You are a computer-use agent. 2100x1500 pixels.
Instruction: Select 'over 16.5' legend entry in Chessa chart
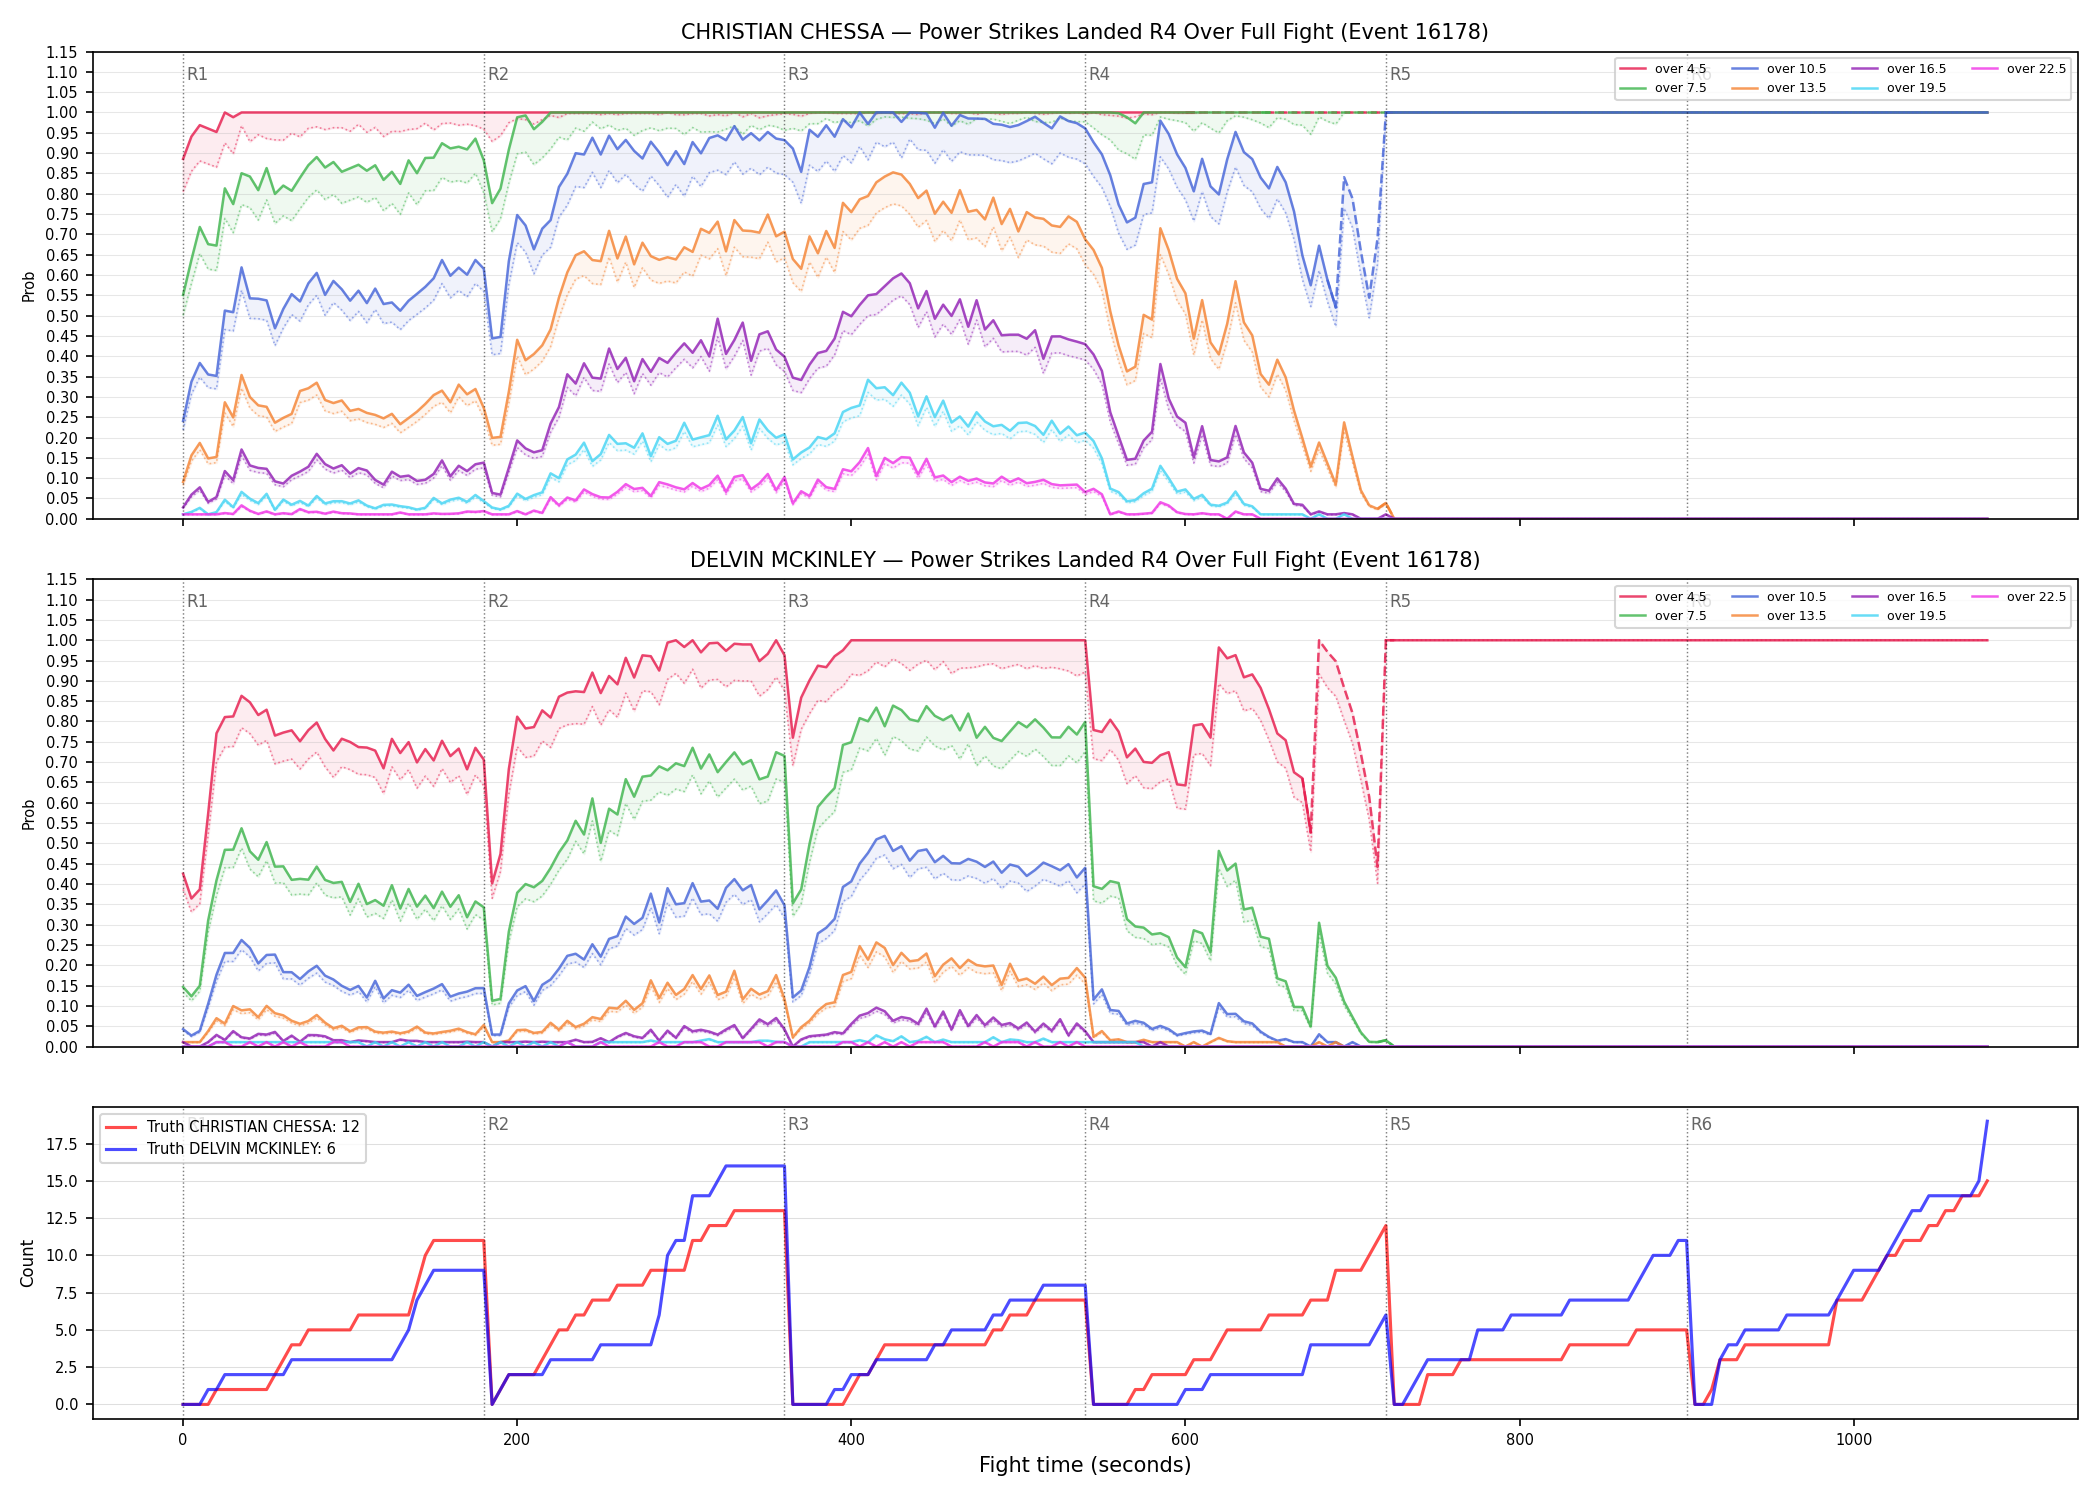(1899, 69)
